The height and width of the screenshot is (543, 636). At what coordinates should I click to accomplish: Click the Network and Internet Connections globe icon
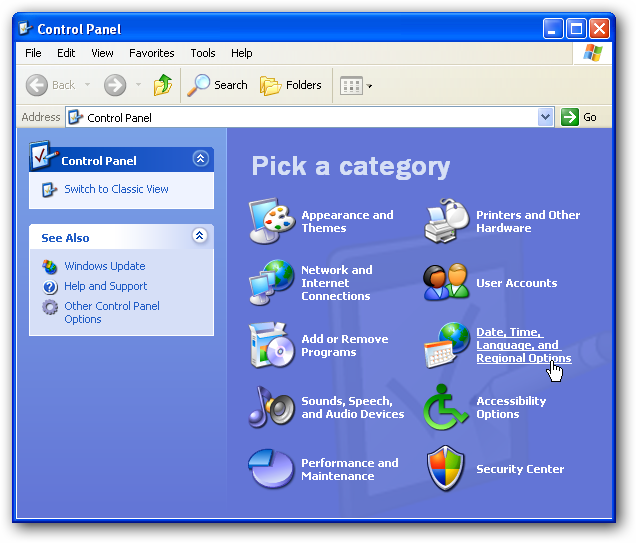pos(272,283)
